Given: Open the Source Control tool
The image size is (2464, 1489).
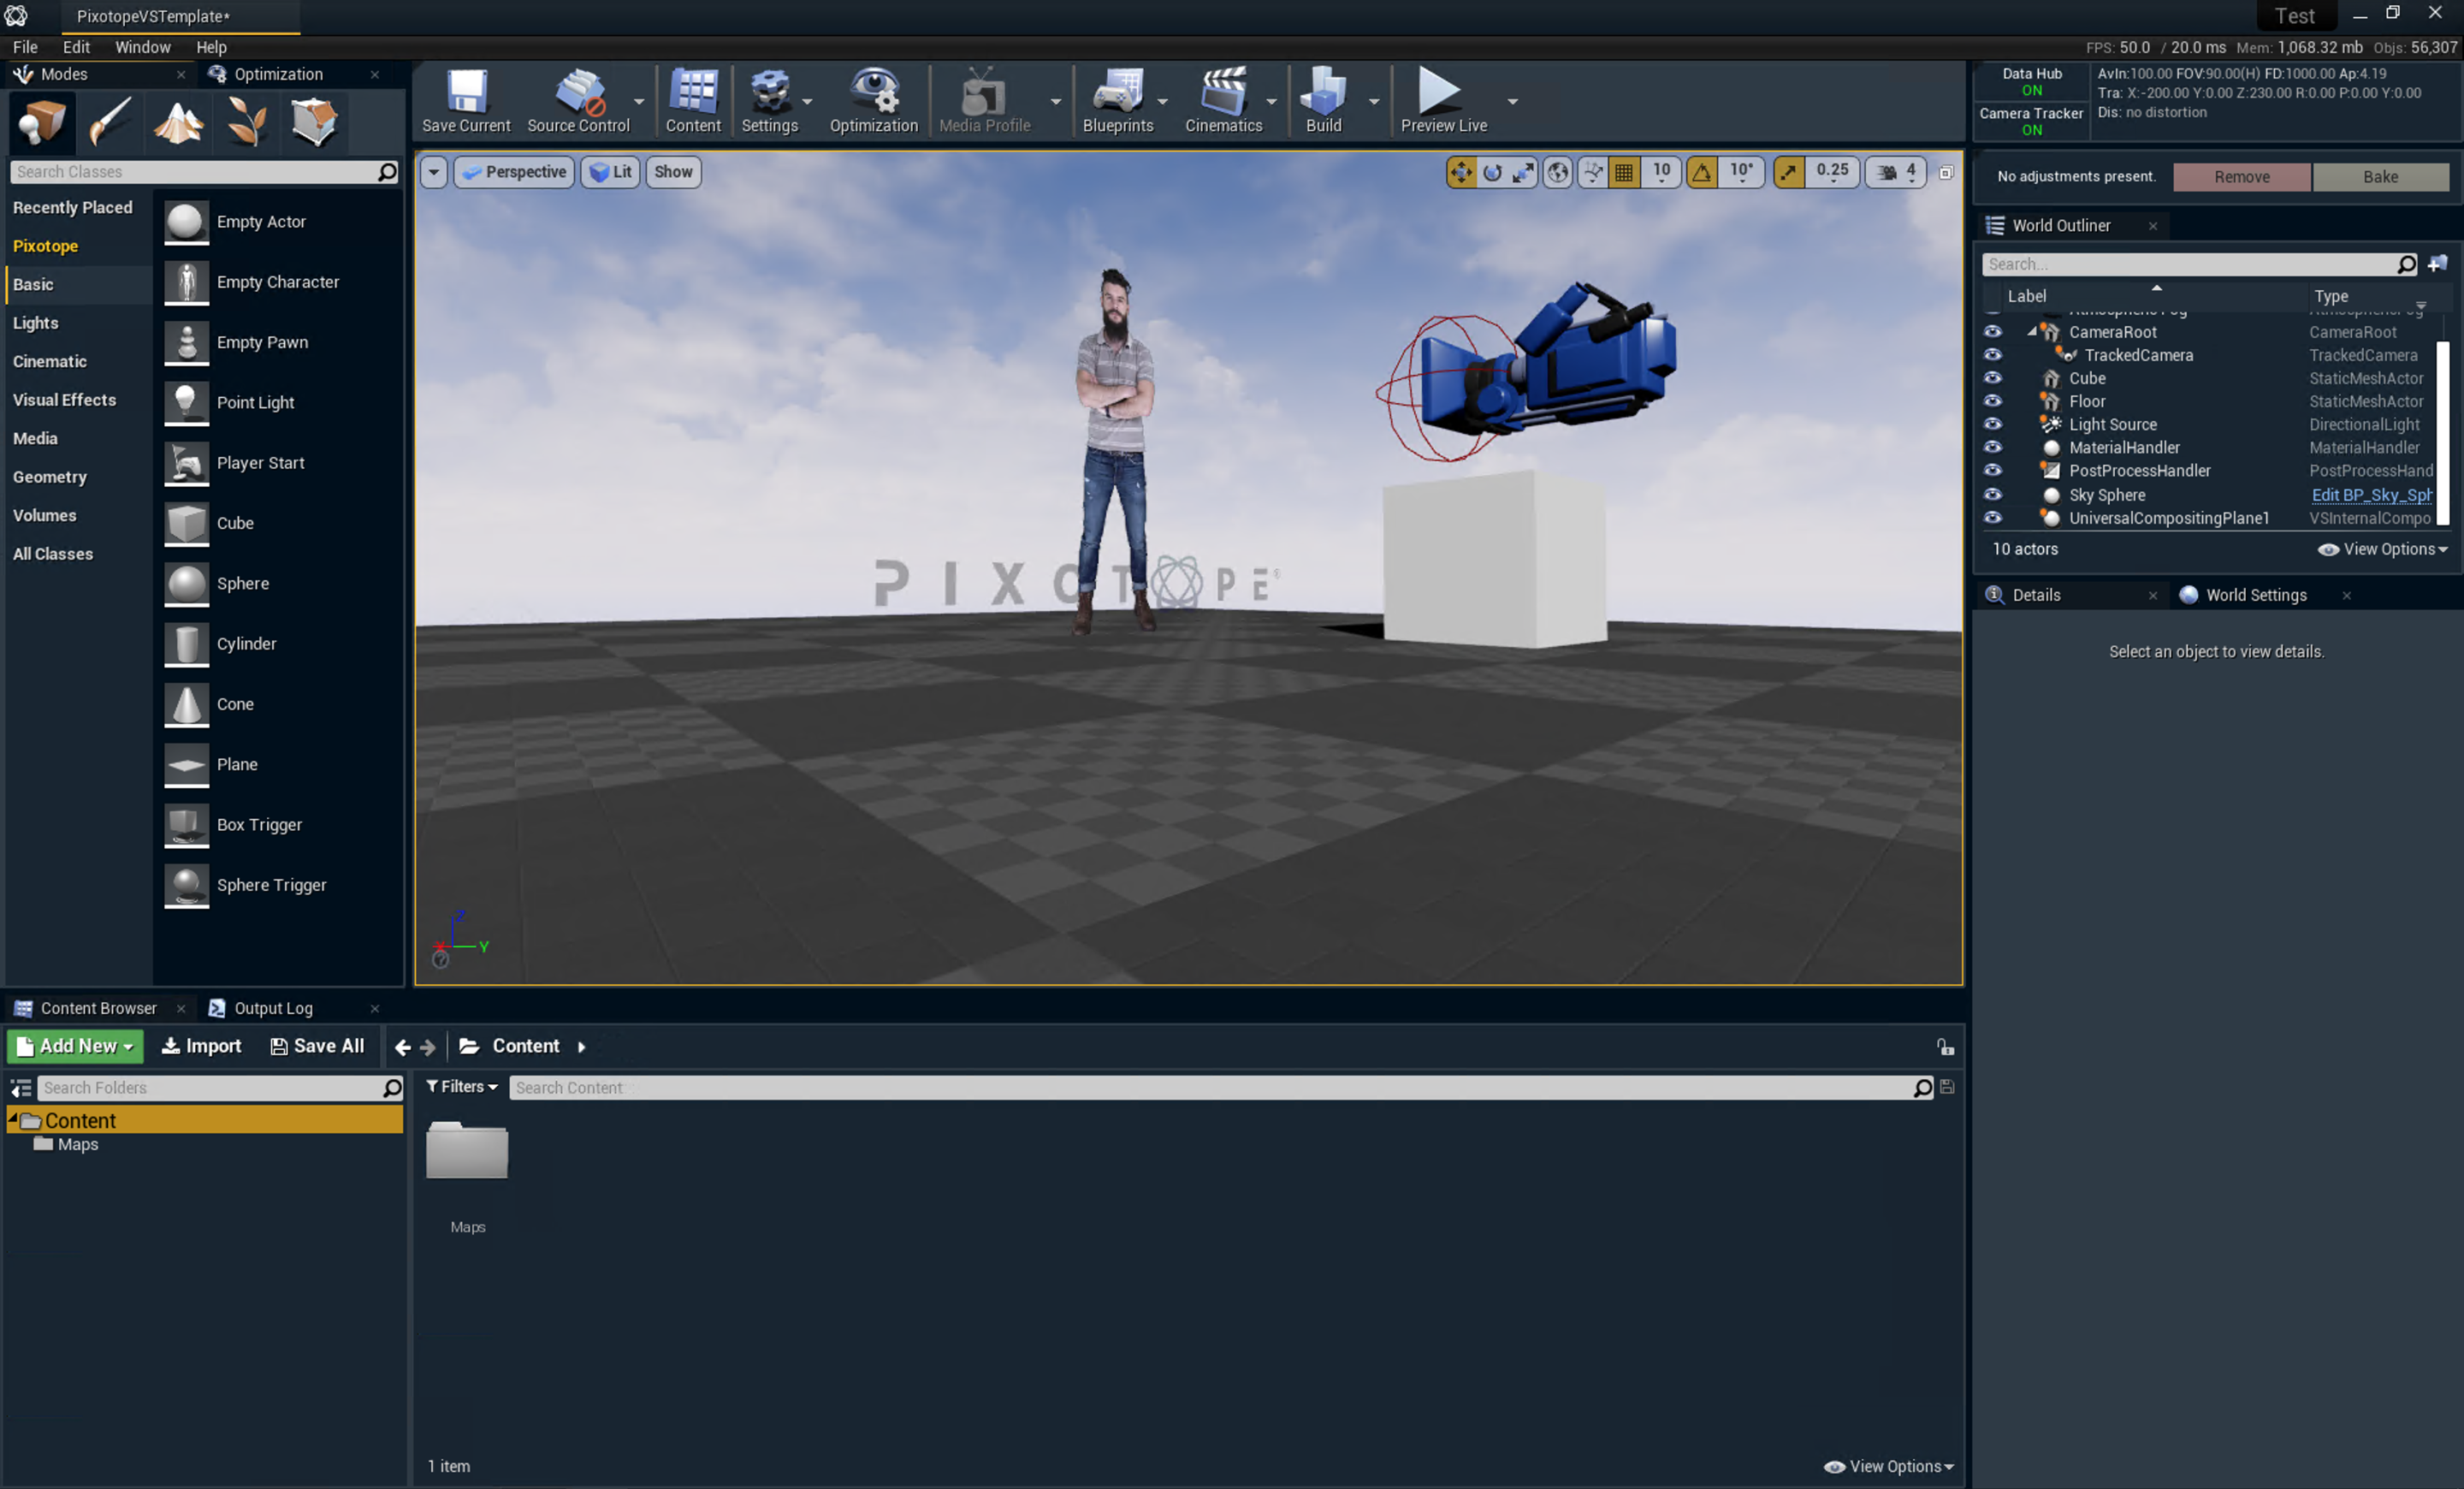Looking at the screenshot, I should (579, 100).
